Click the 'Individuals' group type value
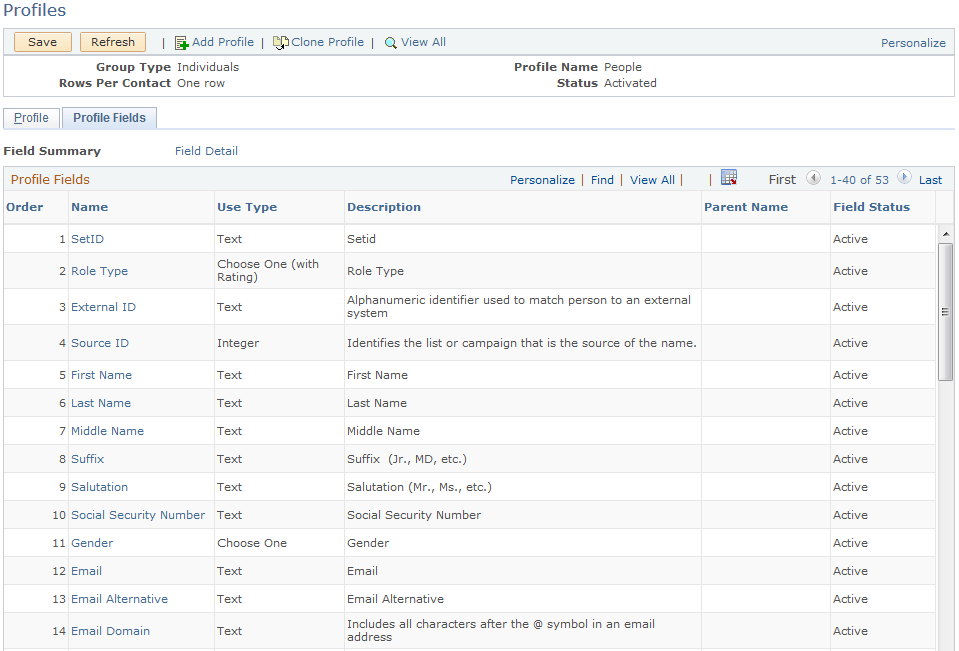This screenshot has width=959, height=651. [x=208, y=67]
